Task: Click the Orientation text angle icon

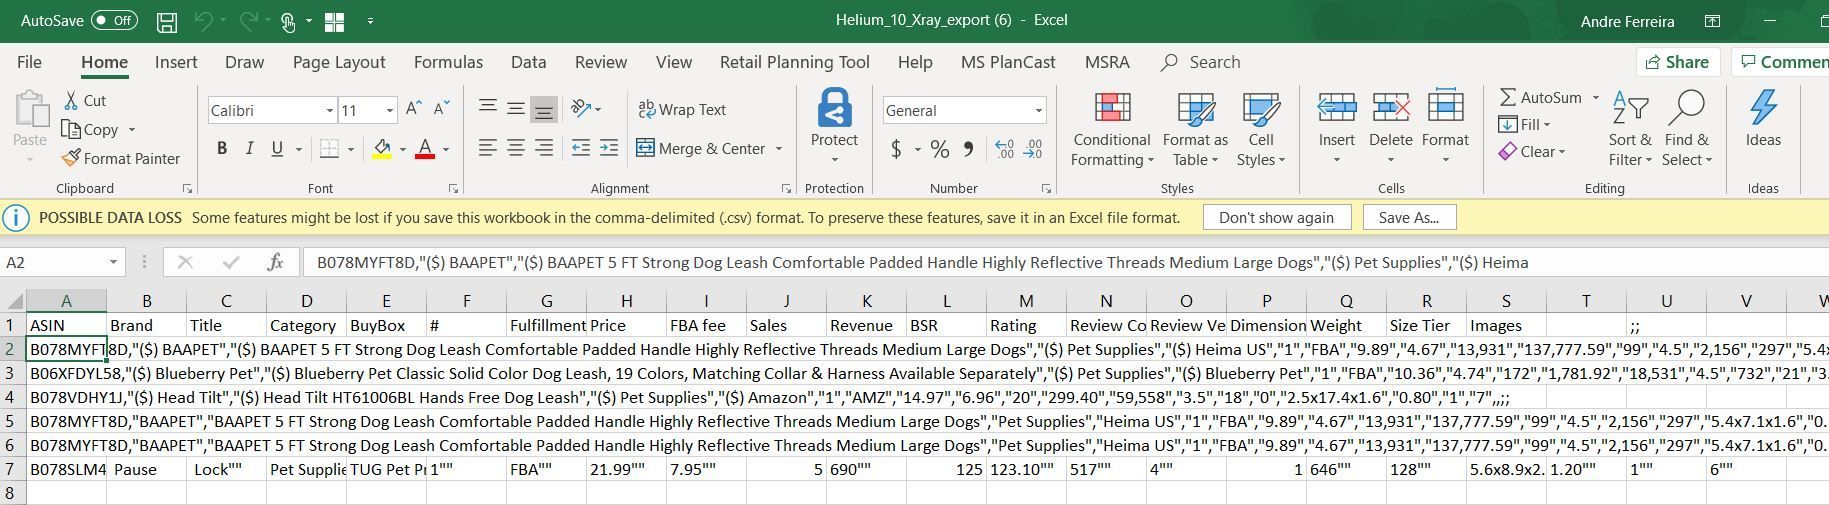Action: coord(580,108)
